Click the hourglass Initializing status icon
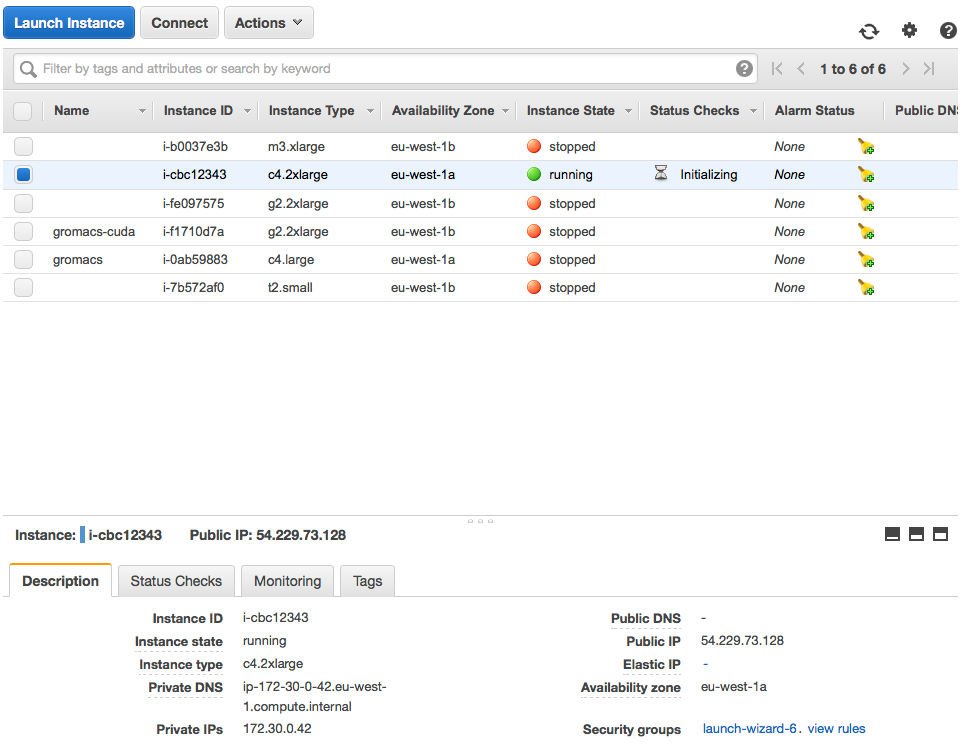Screen dimensions: 964x751 click(x=661, y=173)
